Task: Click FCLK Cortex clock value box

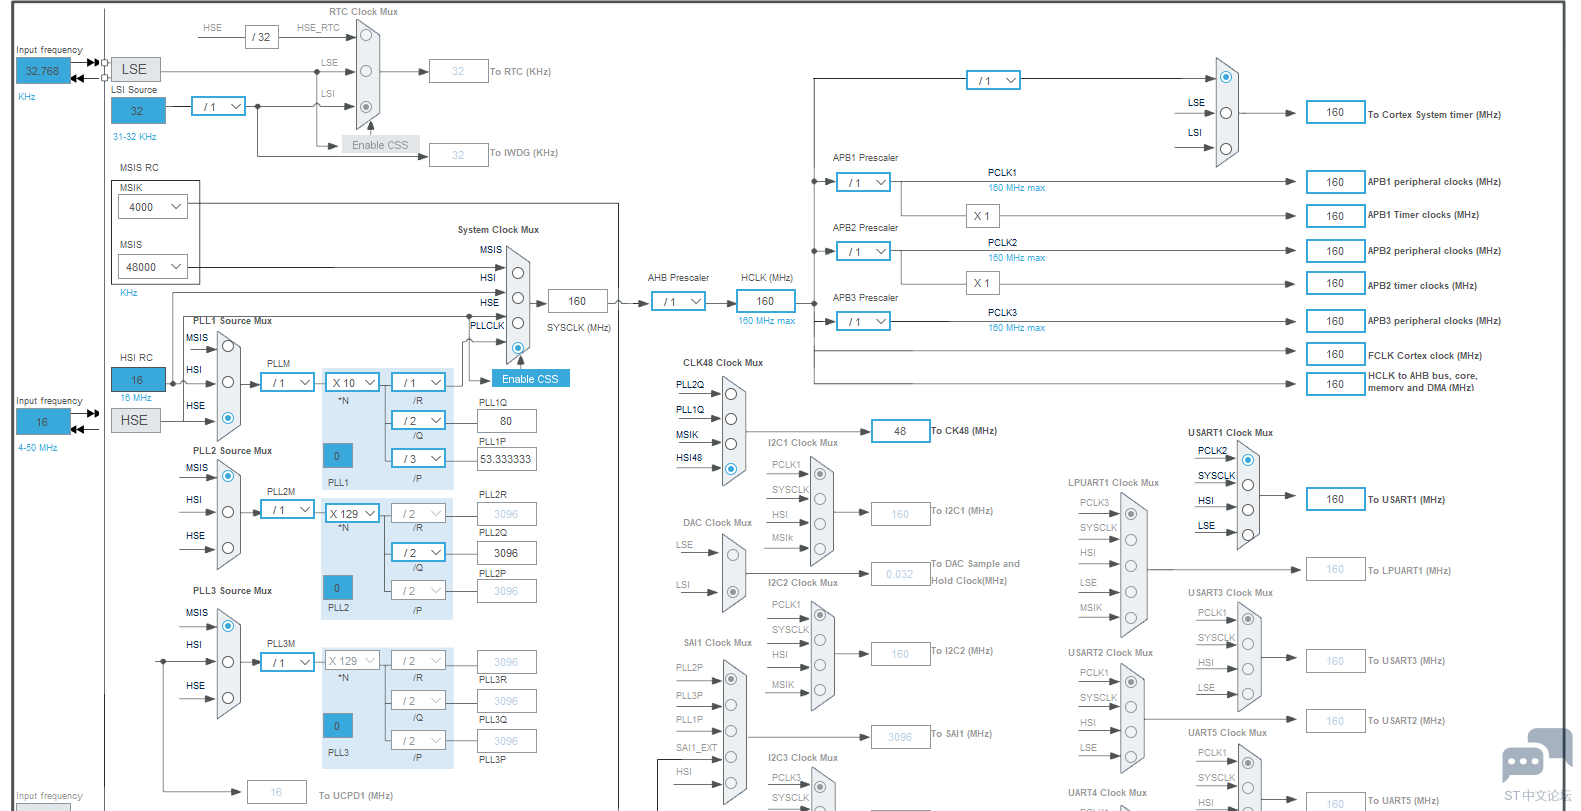Action: pos(1335,354)
